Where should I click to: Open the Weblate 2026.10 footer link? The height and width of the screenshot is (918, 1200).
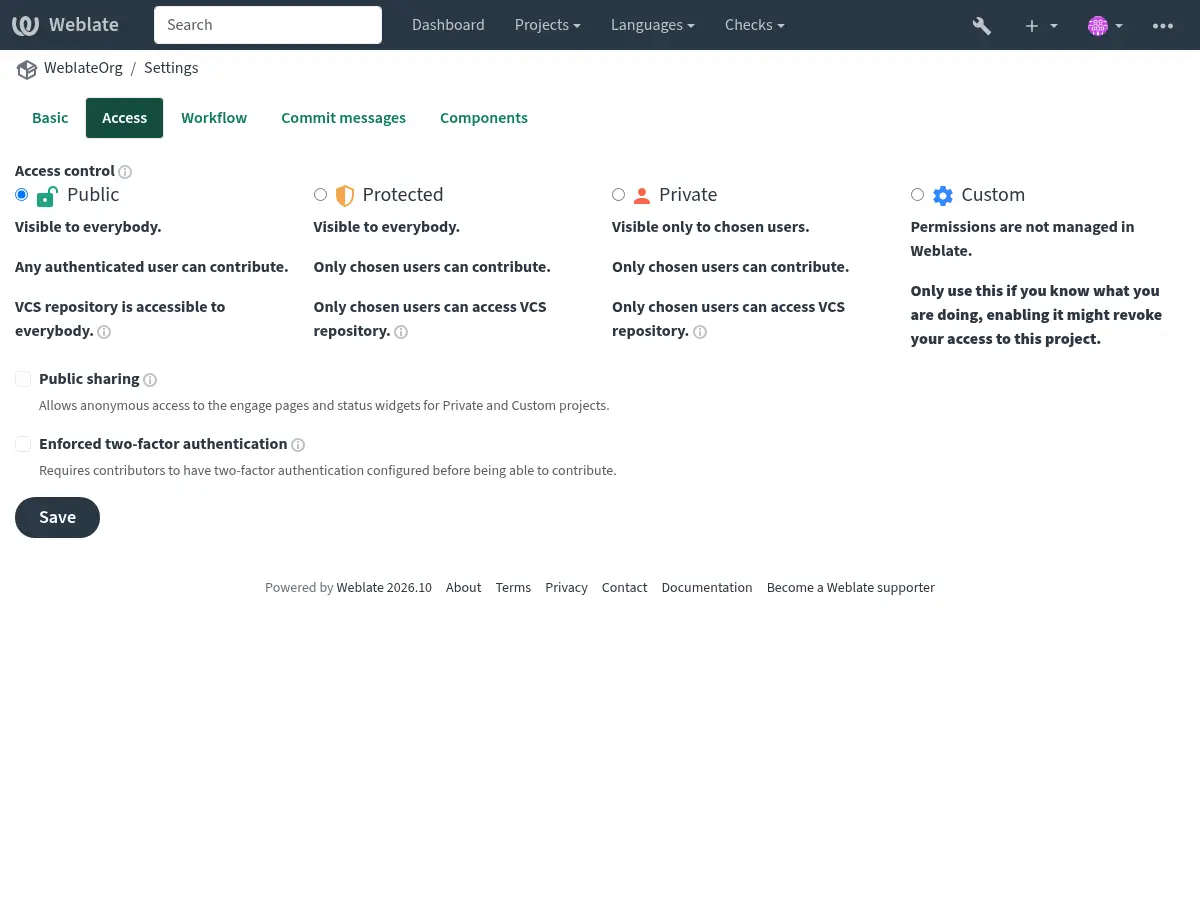coord(384,588)
